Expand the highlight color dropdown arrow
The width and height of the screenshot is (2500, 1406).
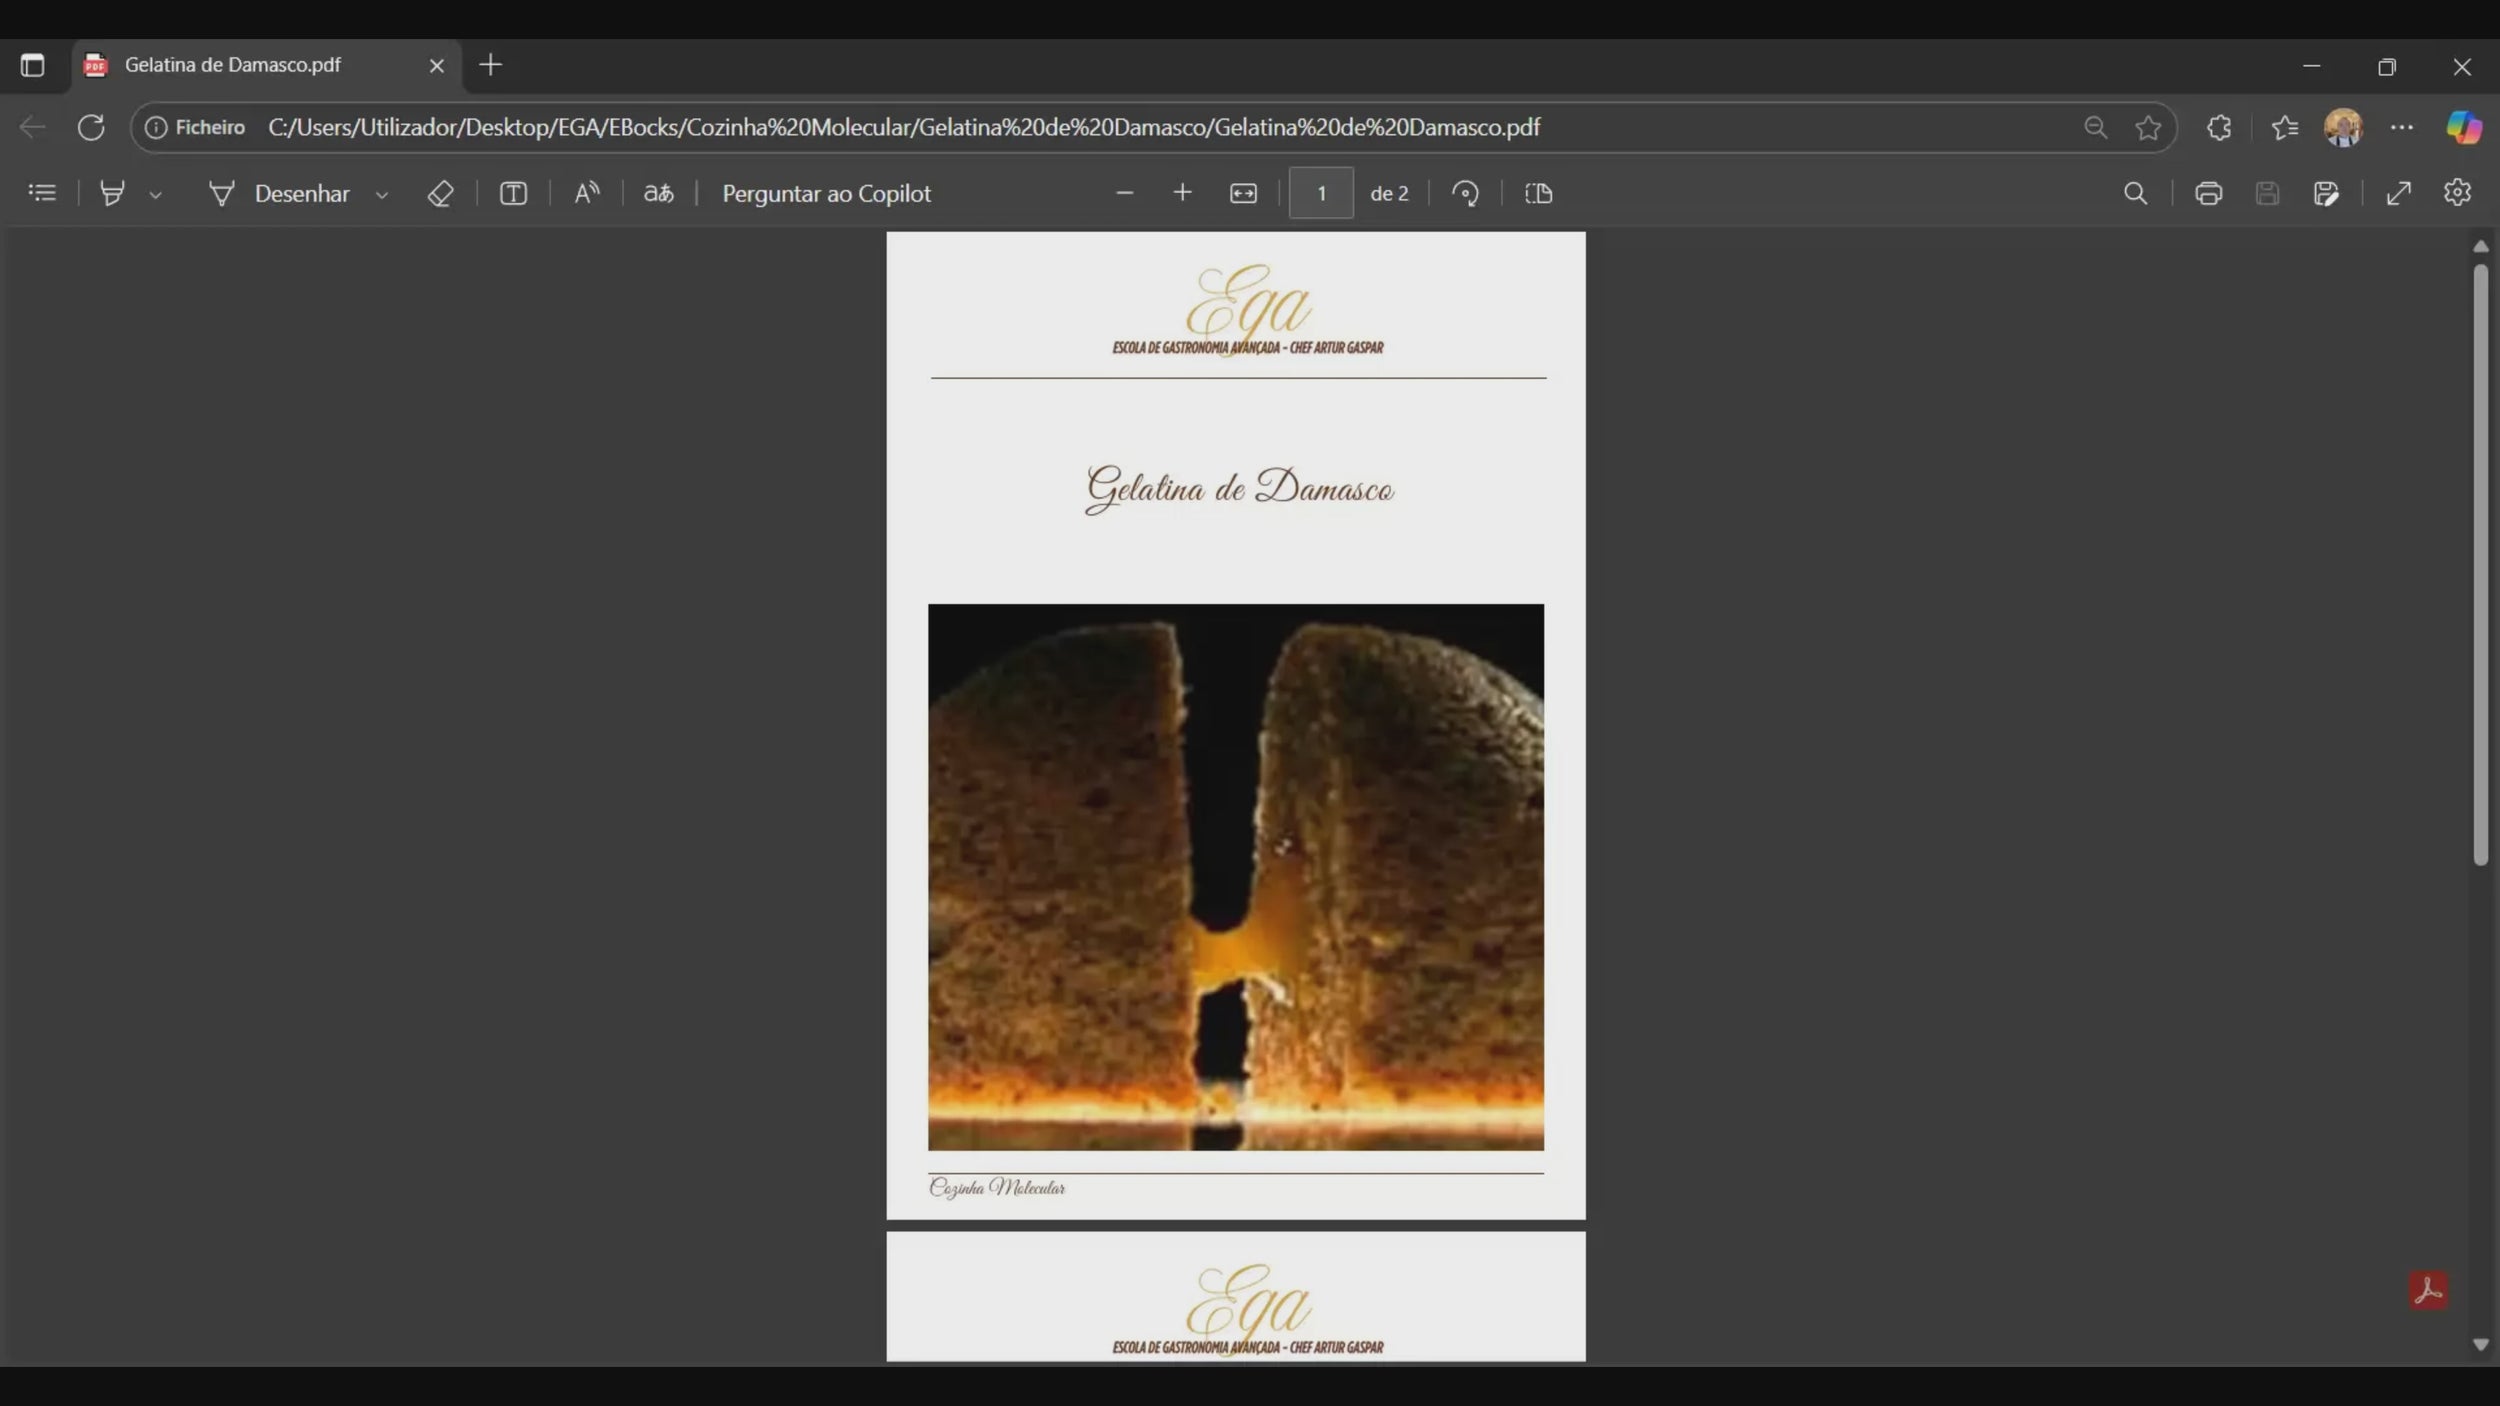coord(155,195)
